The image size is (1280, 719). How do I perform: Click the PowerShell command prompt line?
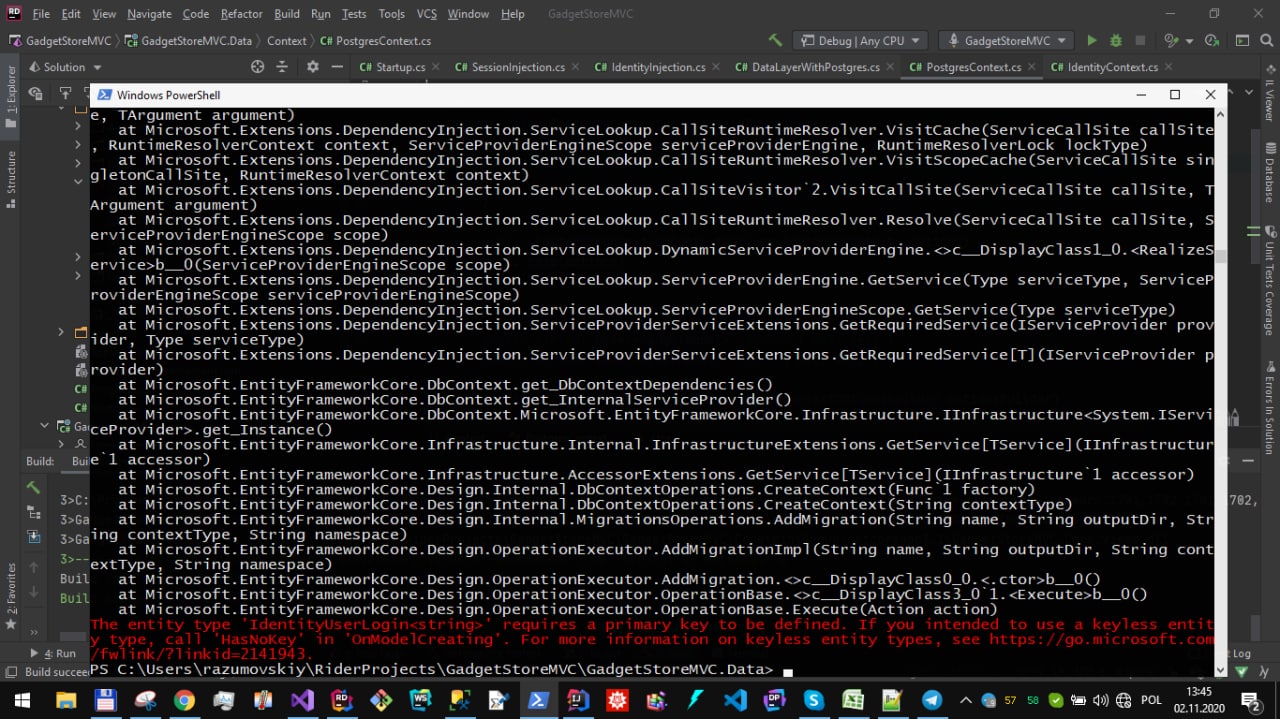coord(650,669)
